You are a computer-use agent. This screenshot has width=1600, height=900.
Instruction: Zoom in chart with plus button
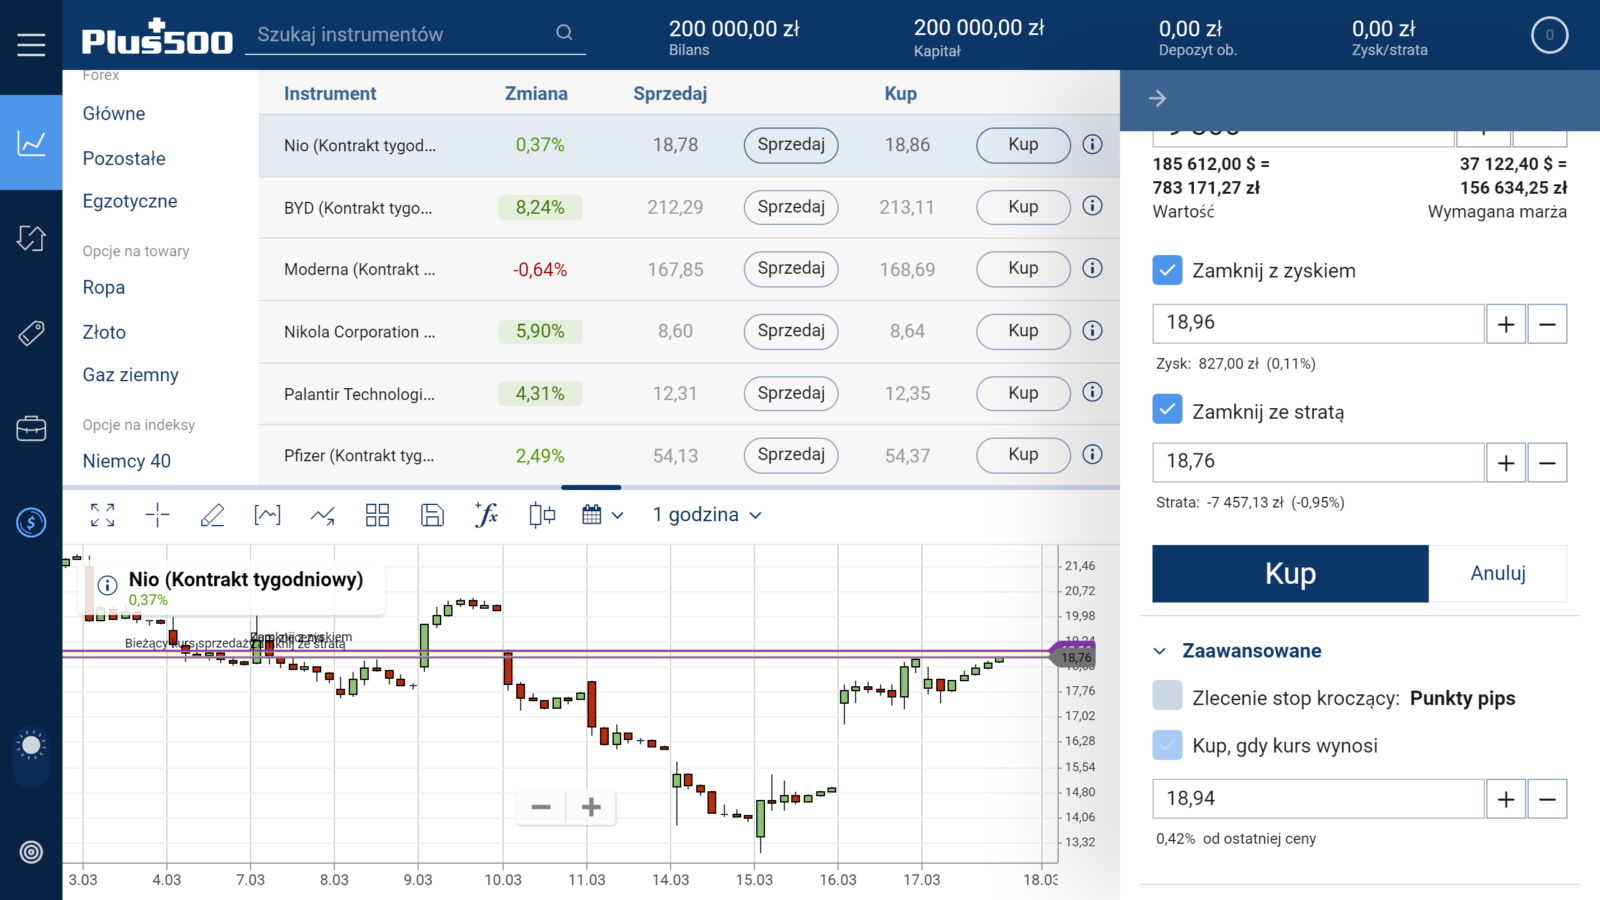[591, 807]
